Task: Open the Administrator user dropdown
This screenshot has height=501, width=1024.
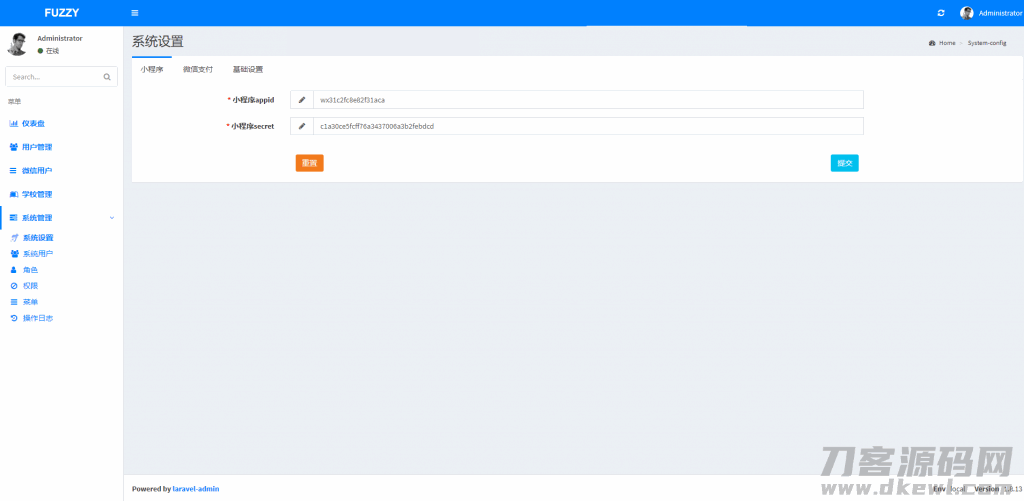Action: pos(999,13)
